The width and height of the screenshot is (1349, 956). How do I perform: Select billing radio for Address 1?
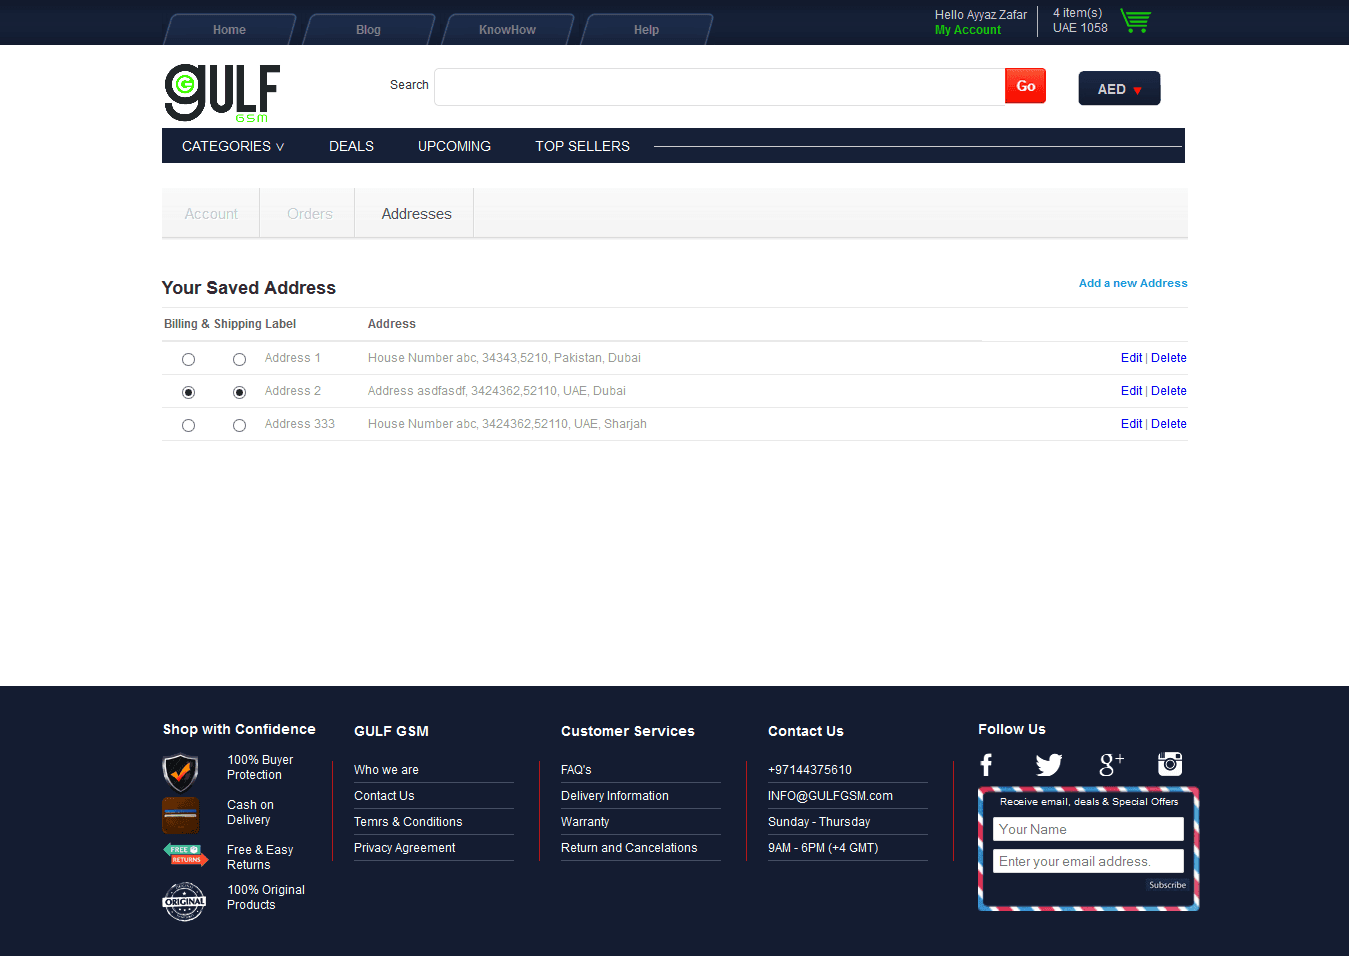click(x=188, y=359)
